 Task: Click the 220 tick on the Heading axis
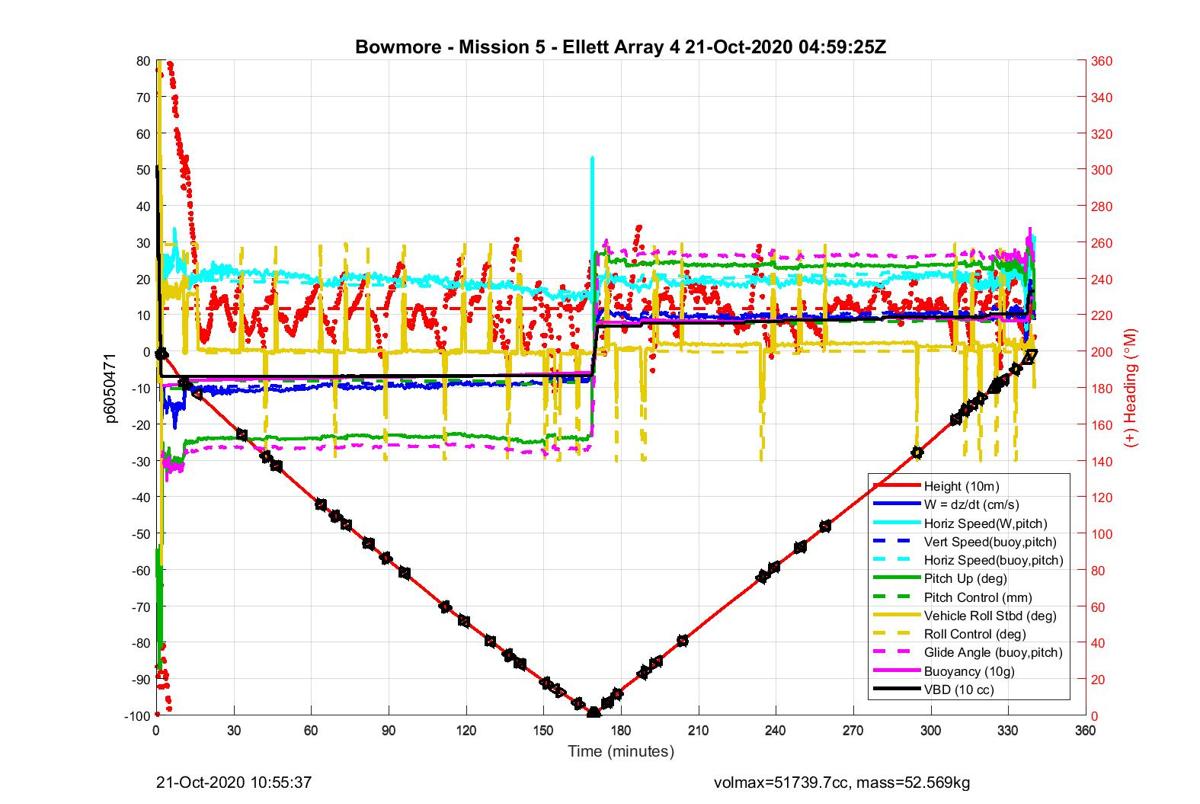tap(1102, 315)
